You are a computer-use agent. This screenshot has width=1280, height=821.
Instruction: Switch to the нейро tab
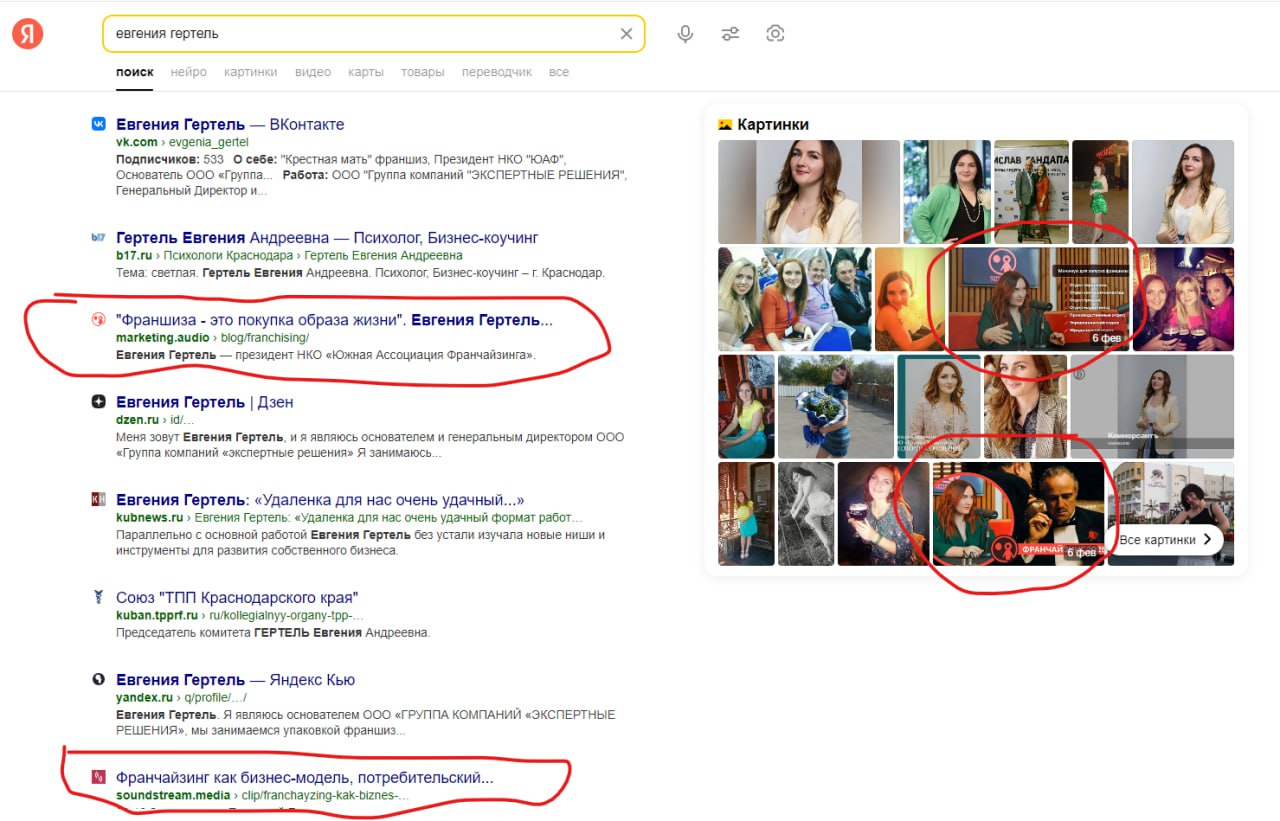point(189,72)
